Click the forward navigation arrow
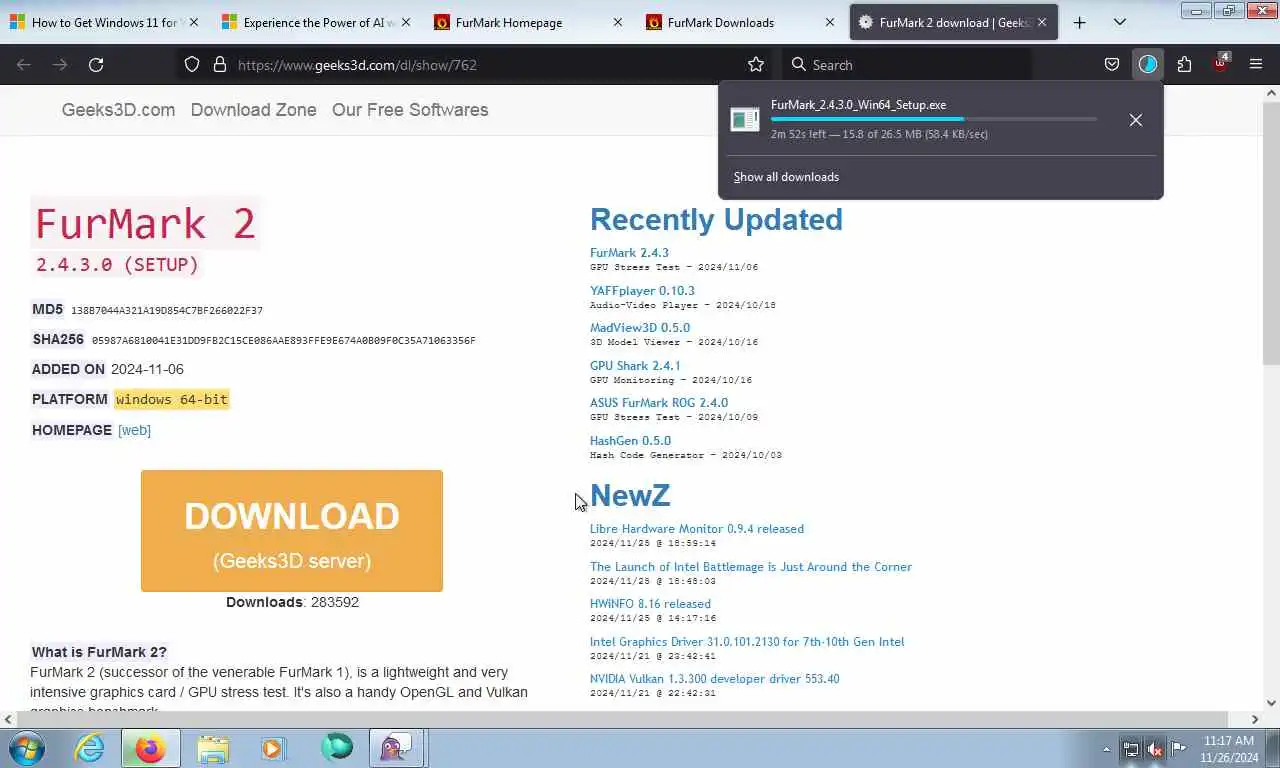This screenshot has height=768, width=1280. (x=60, y=64)
